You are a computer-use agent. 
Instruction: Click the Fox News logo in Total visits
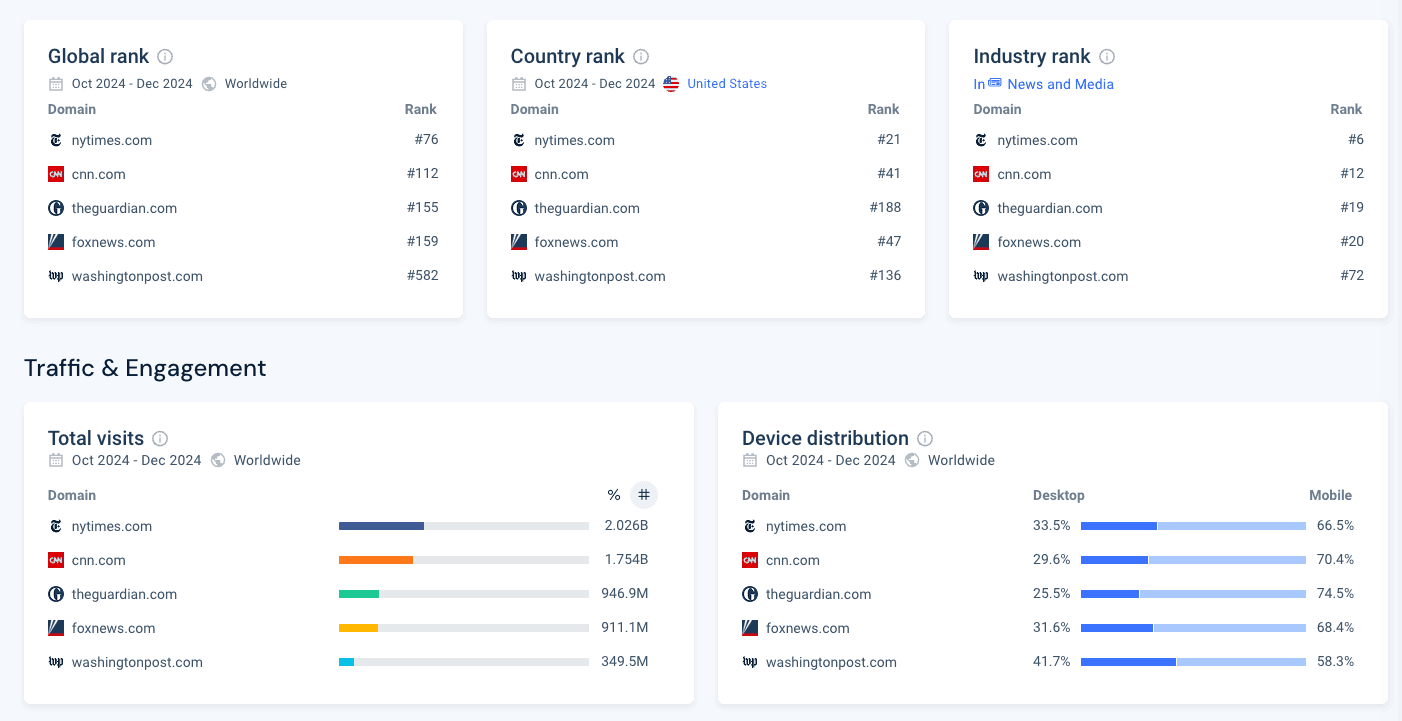point(56,628)
